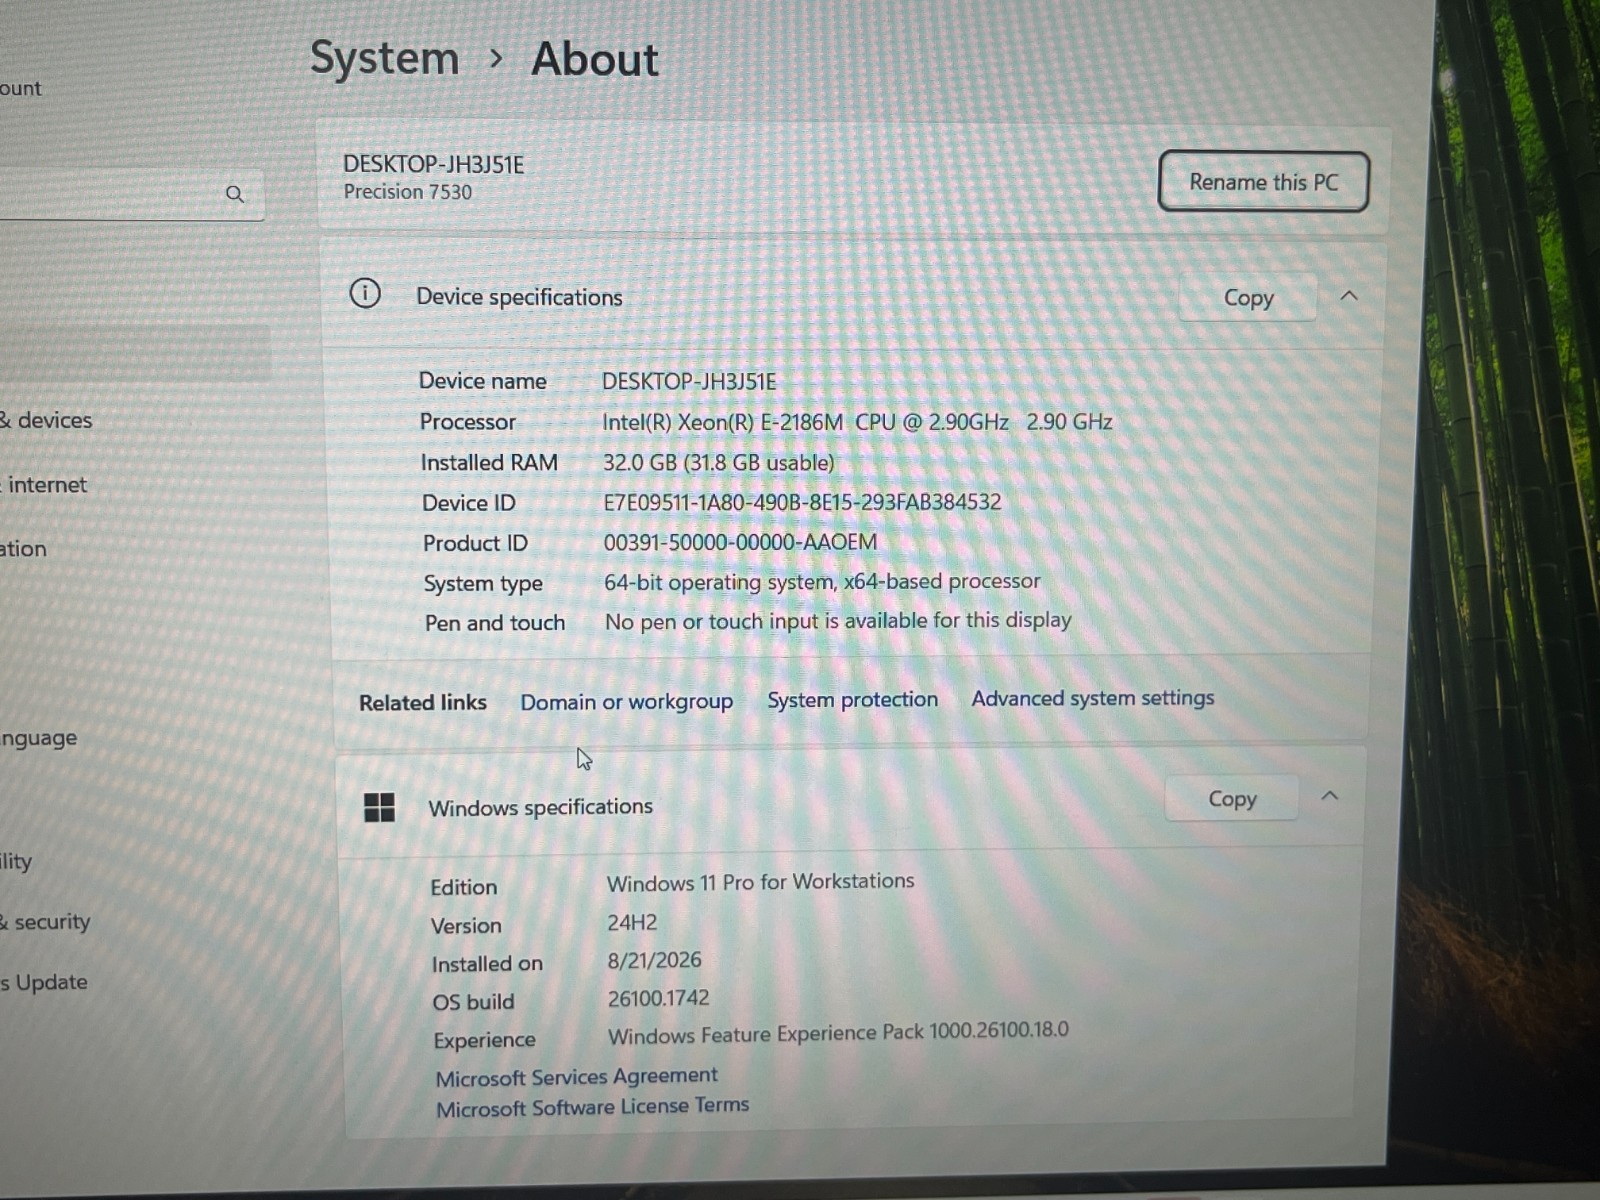Viewport: 1600px width, 1200px height.
Task: Open the Personalization sidebar item
Action: pyautogui.click(x=23, y=549)
